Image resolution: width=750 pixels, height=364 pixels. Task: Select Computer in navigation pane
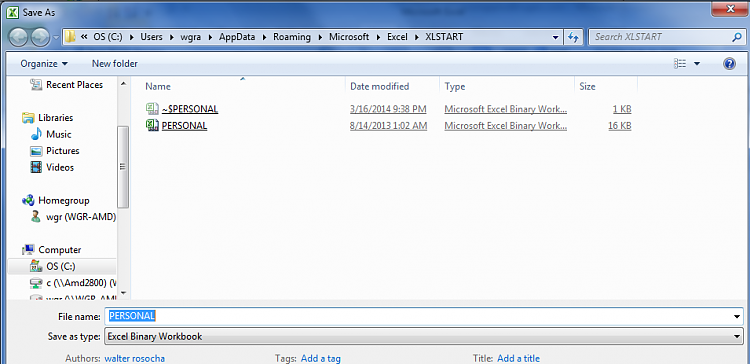pyautogui.click(x=60, y=250)
